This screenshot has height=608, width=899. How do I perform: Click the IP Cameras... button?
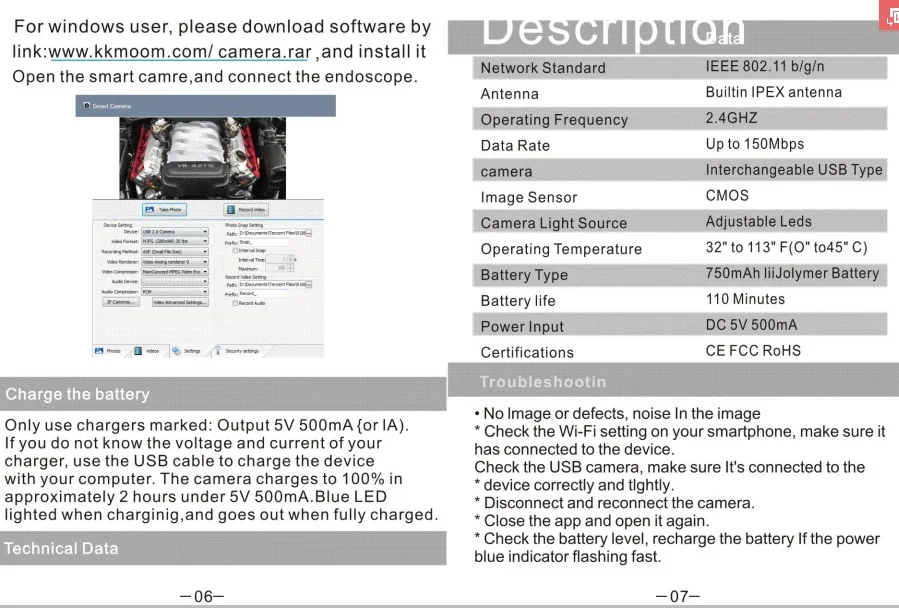click(121, 302)
